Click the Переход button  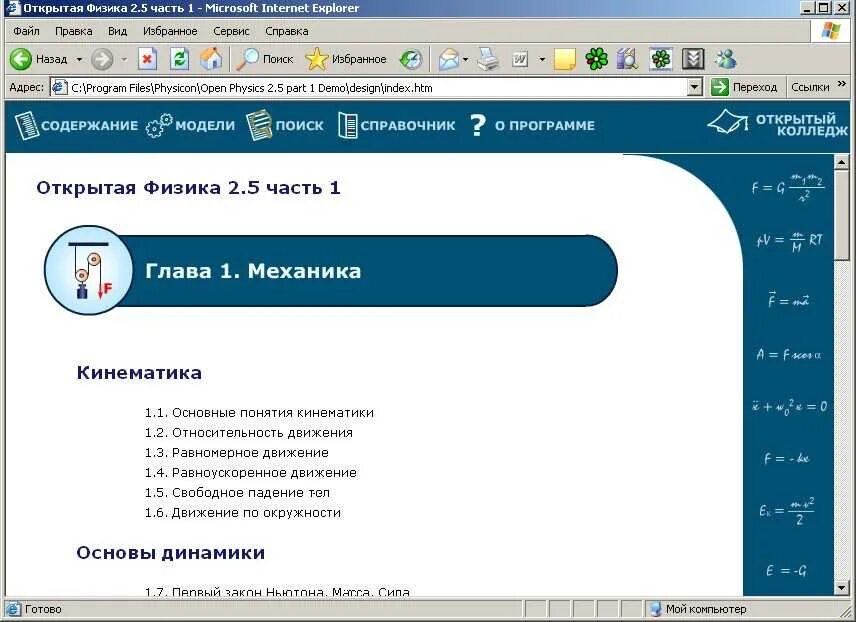click(749, 87)
